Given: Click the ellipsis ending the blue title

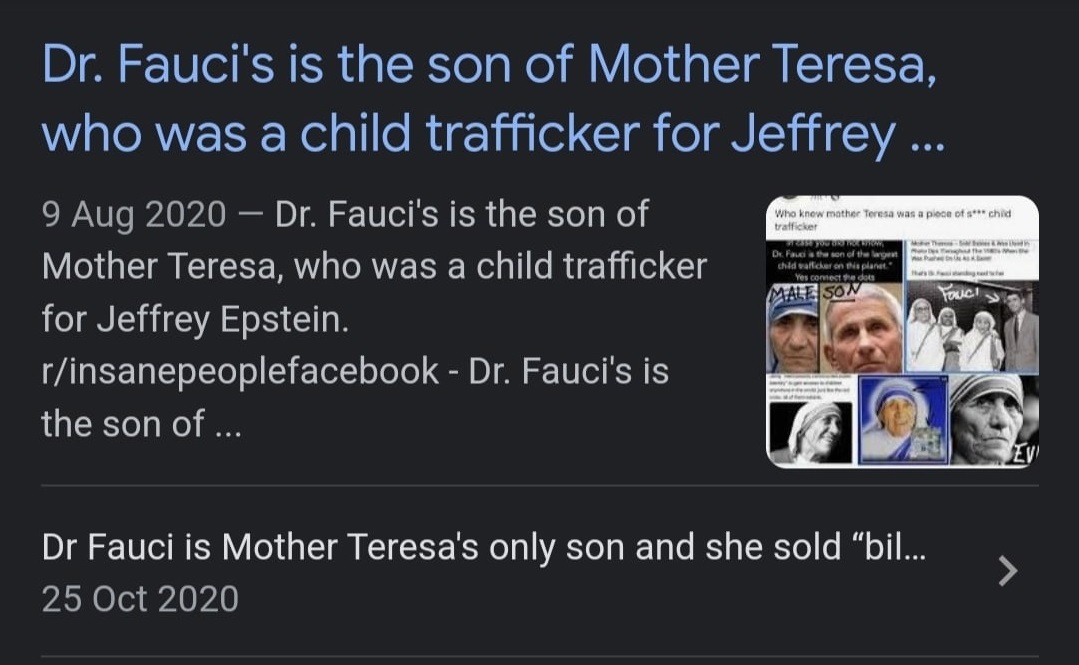Looking at the screenshot, I should 926,138.
